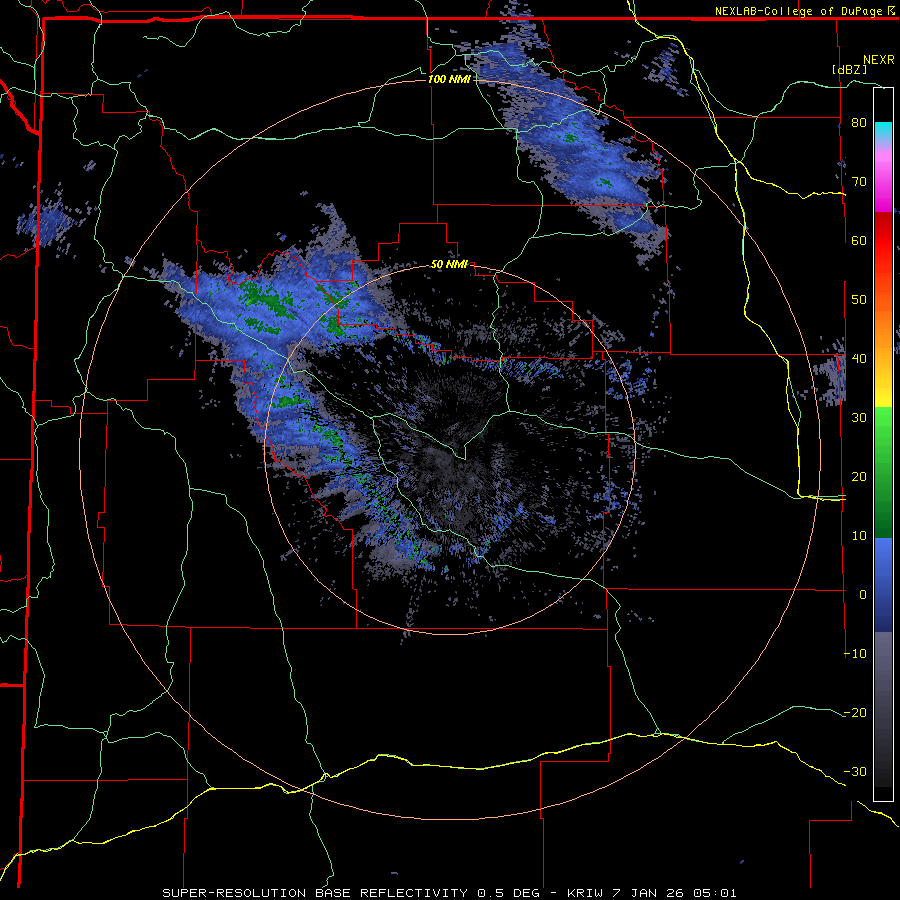900x900 pixels.
Task: Click the -30 dBZ scale value
Action: click(855, 771)
